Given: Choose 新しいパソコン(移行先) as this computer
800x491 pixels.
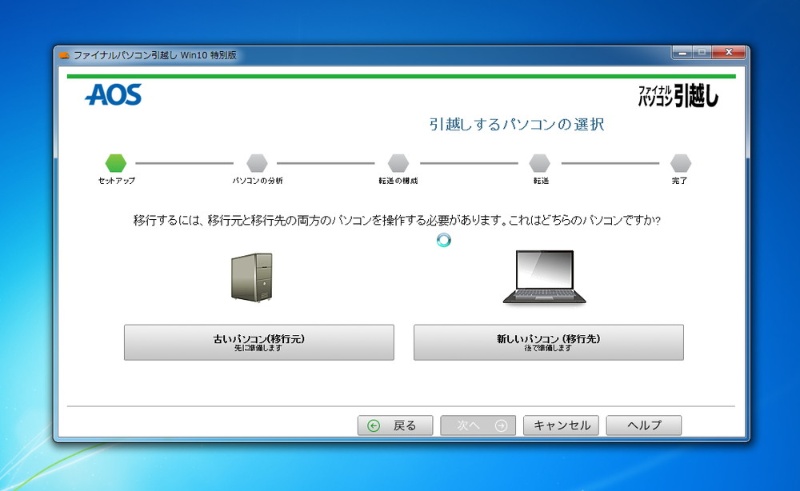Looking at the screenshot, I should (548, 342).
